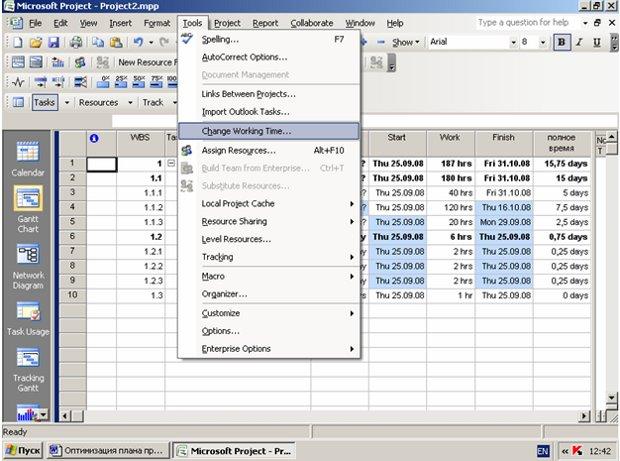Click the Assign Resources toolbar icon
Image resolution: width=620 pixels, height=461 pixels.
coord(80,62)
